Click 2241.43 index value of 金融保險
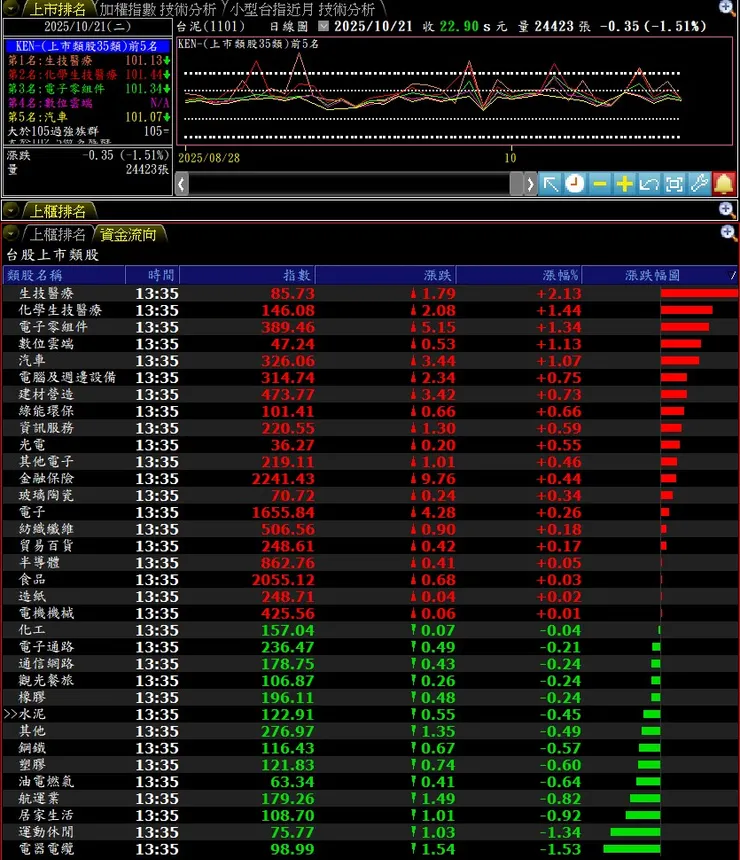 [x=283, y=479]
